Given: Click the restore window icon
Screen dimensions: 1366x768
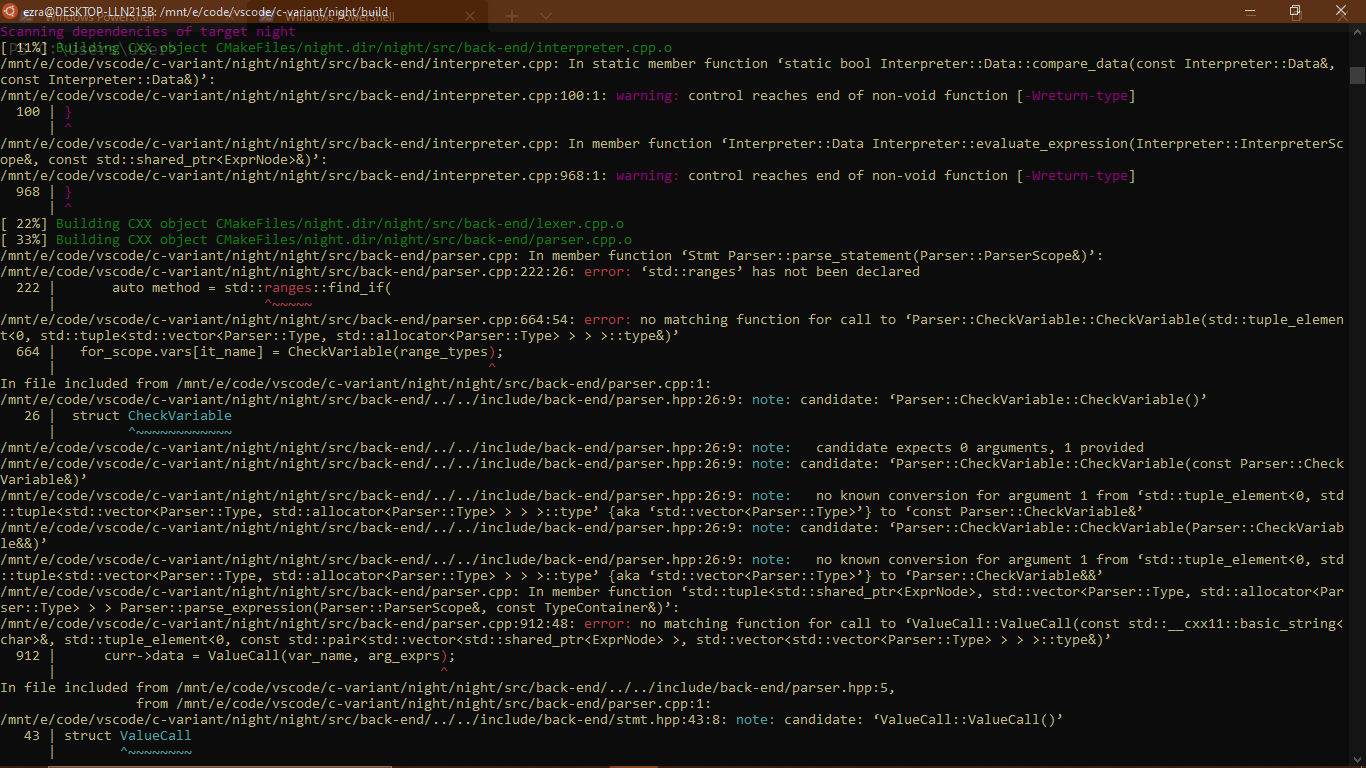Looking at the screenshot, I should point(1294,10).
